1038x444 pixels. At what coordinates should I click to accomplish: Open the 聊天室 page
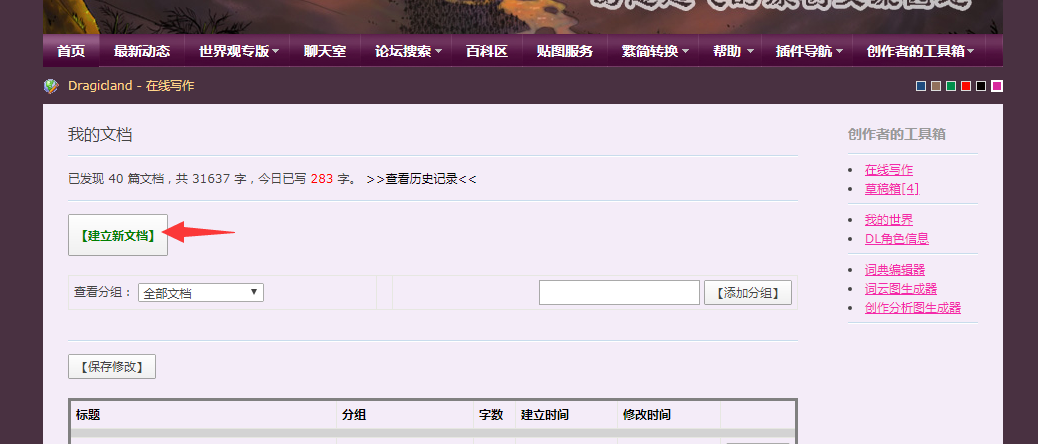click(x=325, y=51)
